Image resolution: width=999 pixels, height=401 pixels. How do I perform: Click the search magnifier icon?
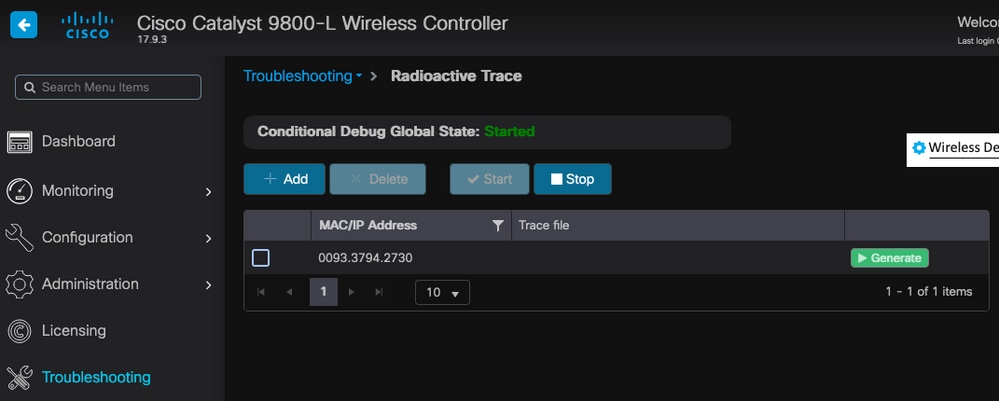(x=29, y=87)
